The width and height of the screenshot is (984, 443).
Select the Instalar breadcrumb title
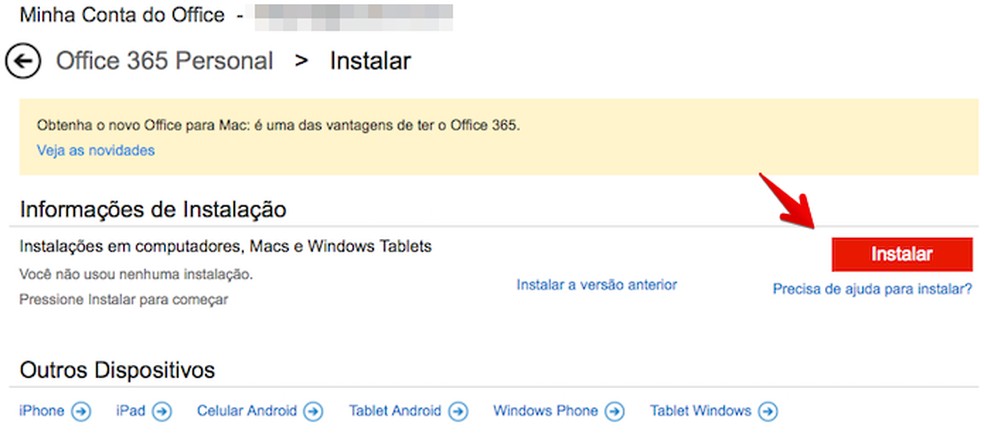370,61
